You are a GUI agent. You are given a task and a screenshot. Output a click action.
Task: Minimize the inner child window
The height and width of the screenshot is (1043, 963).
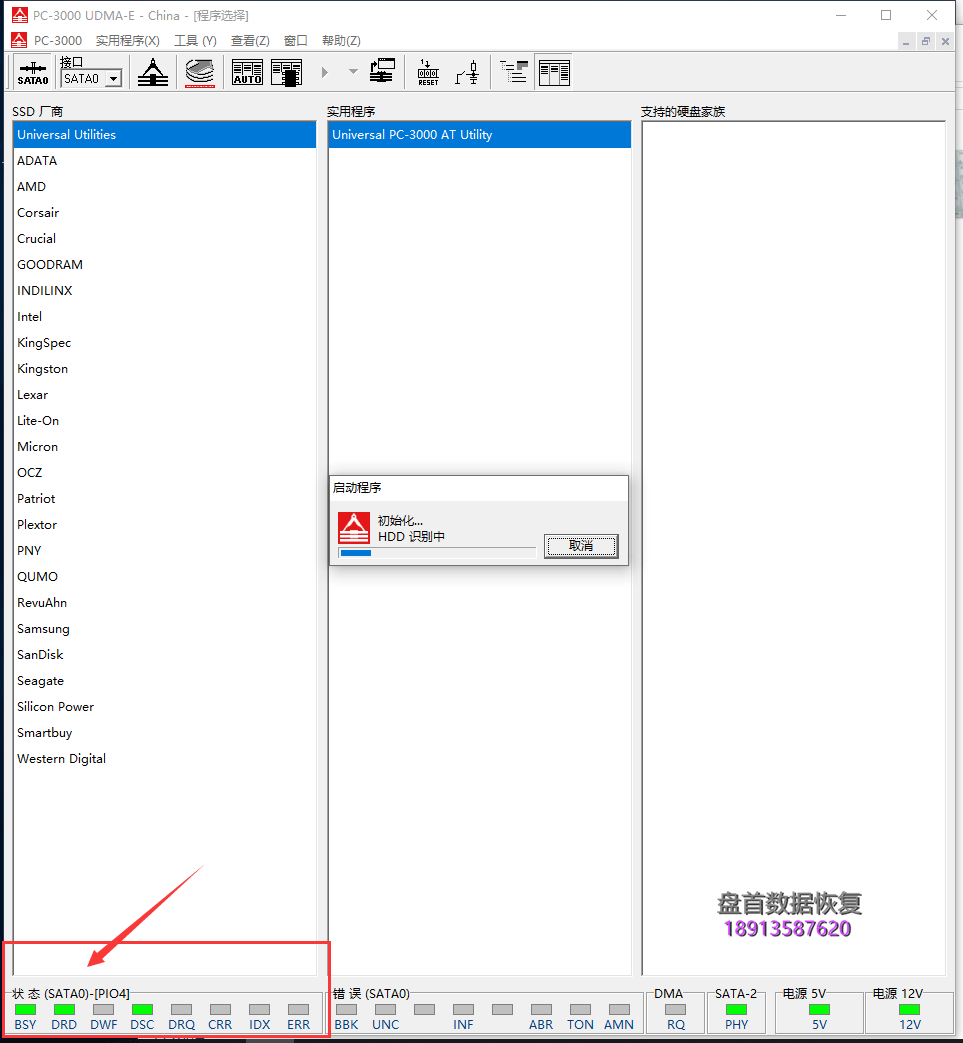[906, 41]
